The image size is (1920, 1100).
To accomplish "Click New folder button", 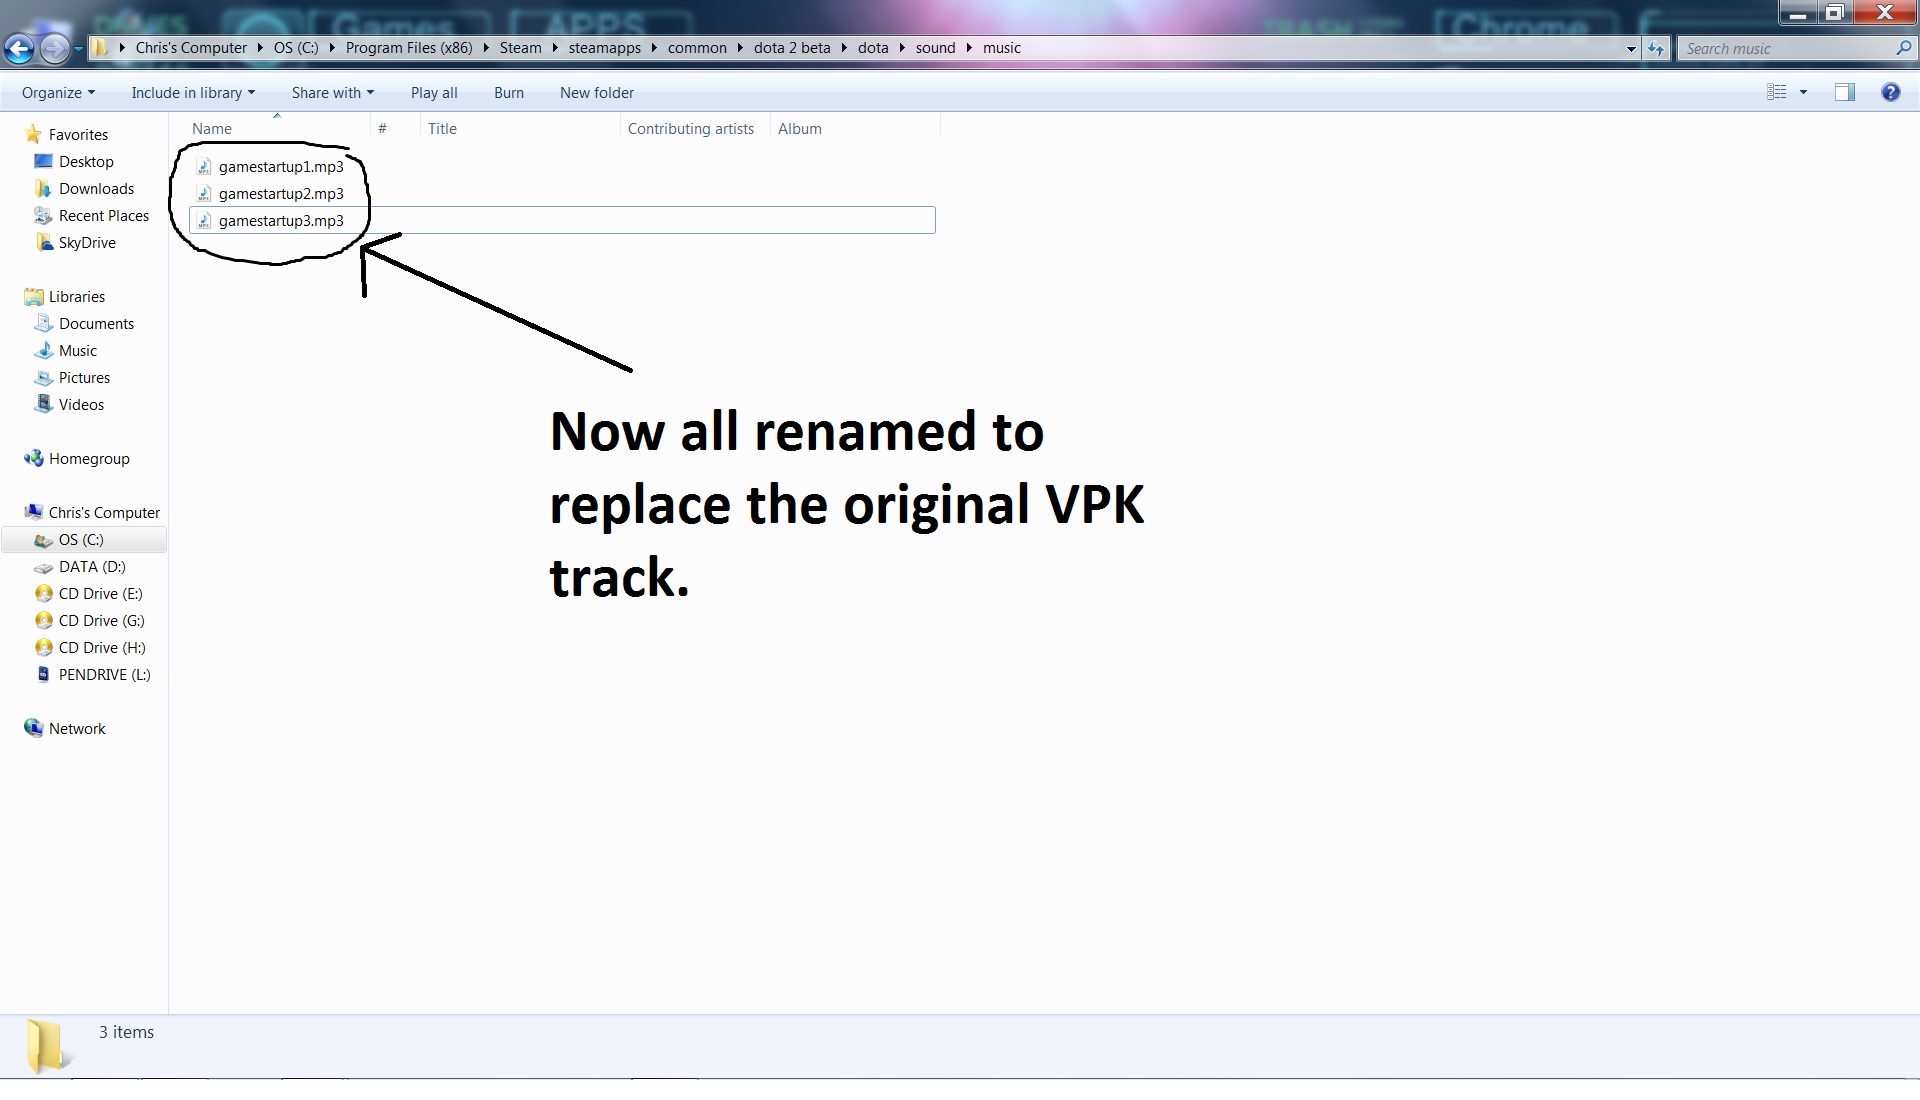I will pyautogui.click(x=596, y=93).
